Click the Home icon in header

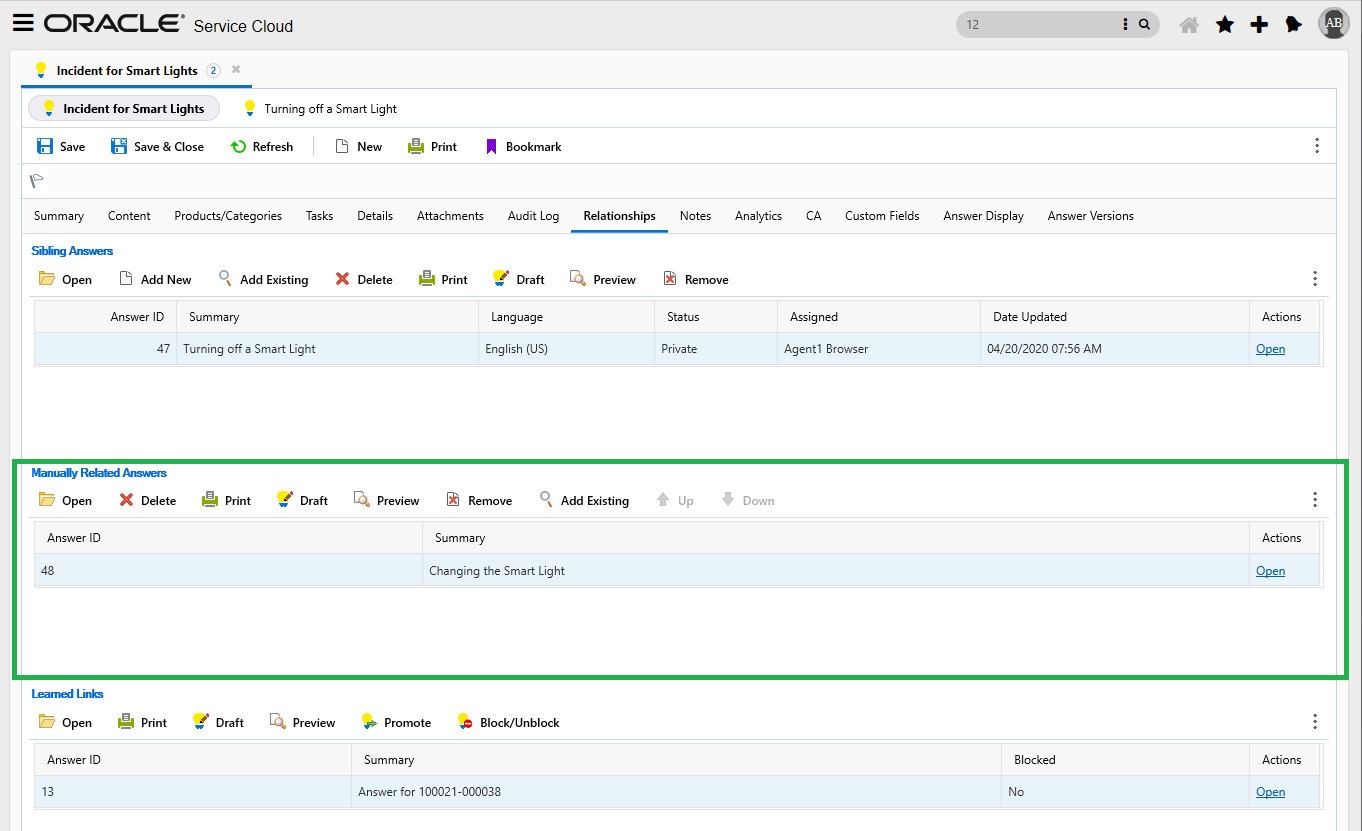coord(1189,25)
